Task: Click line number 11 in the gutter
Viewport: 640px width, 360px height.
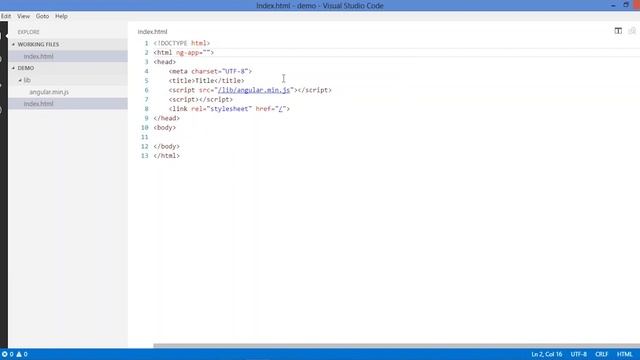Action: tap(144, 137)
